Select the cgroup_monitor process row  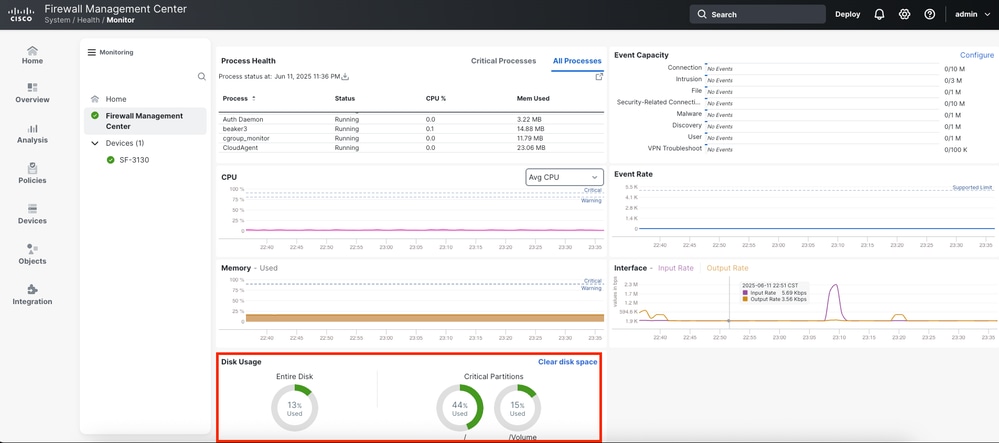[412, 138]
